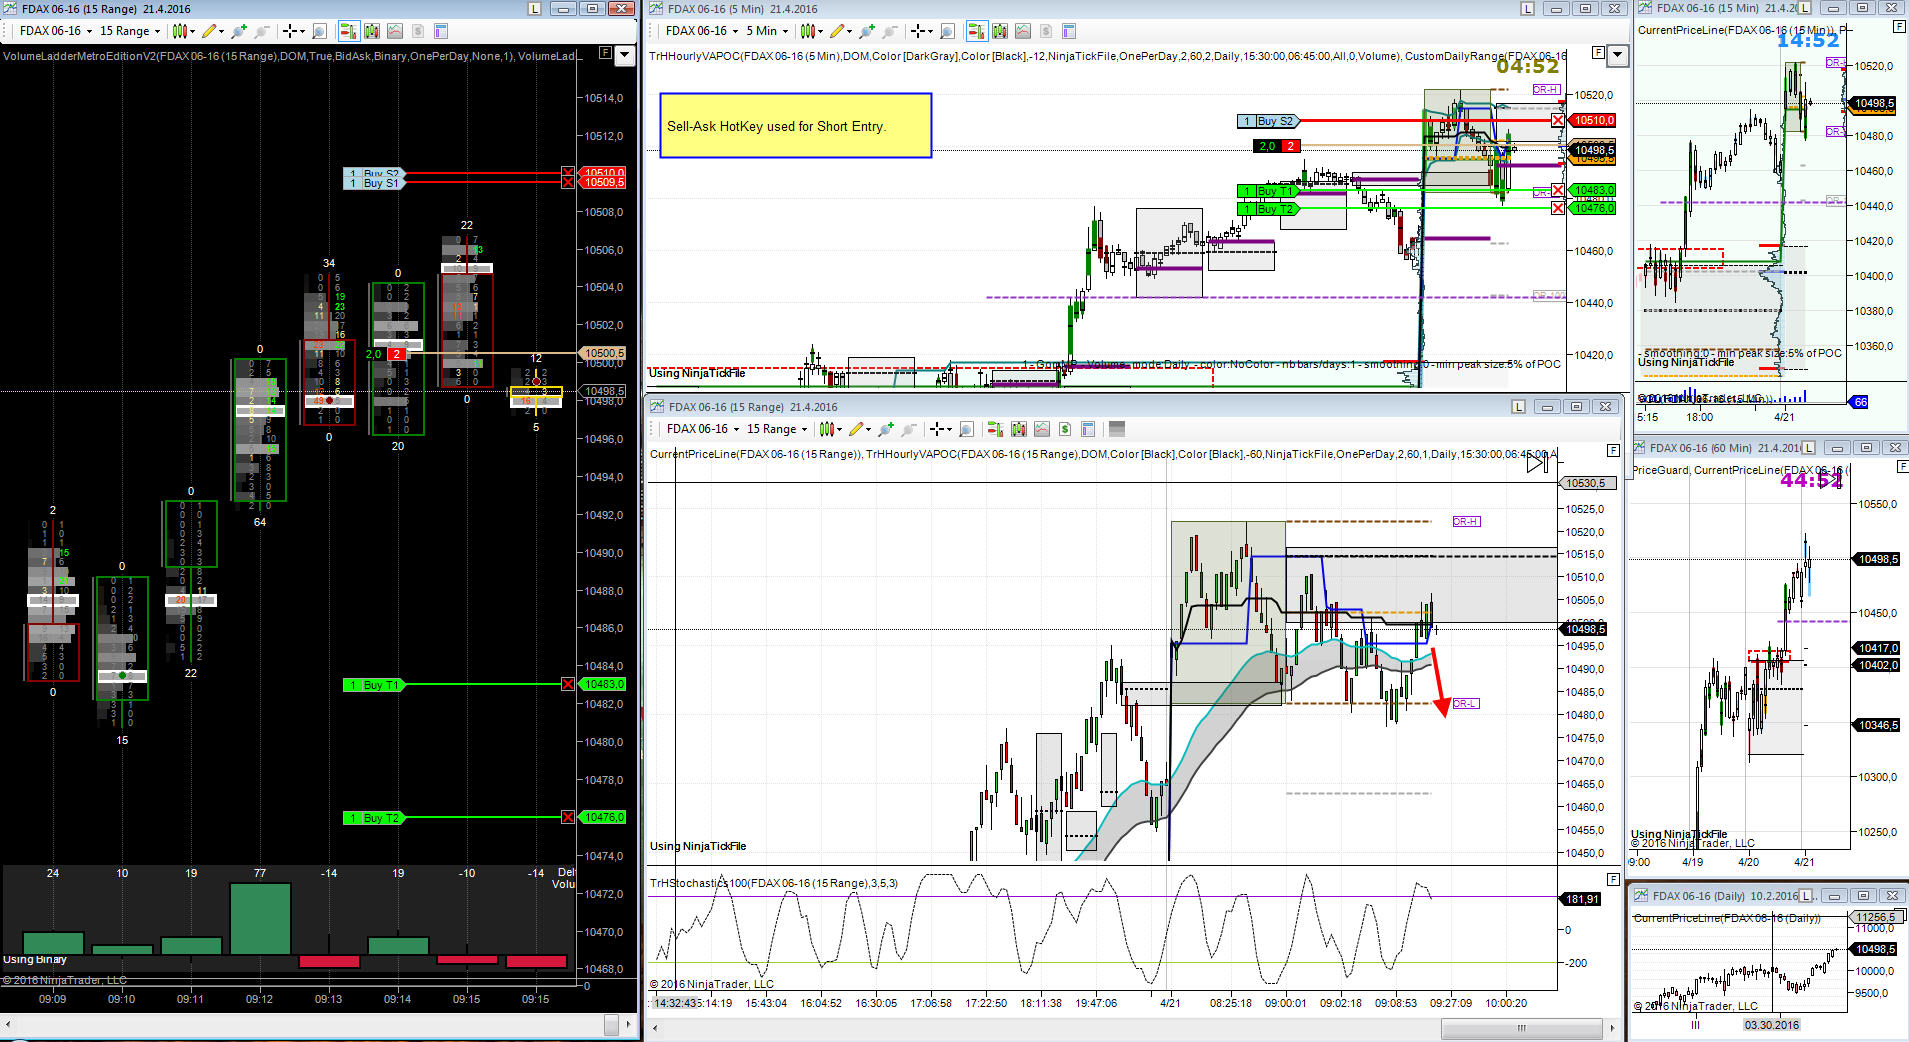
Task: Cancel Buy S2 order in 5 Min chart
Action: tap(1558, 120)
